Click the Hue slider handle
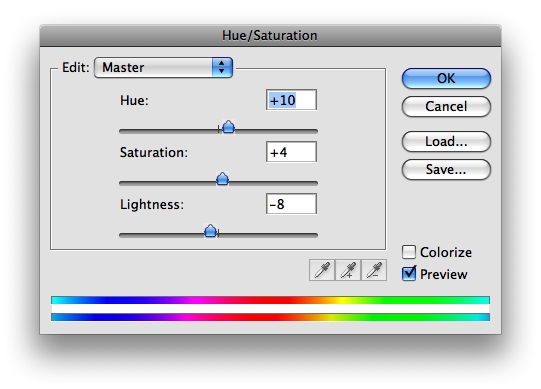This screenshot has width=541, height=389. point(228,127)
